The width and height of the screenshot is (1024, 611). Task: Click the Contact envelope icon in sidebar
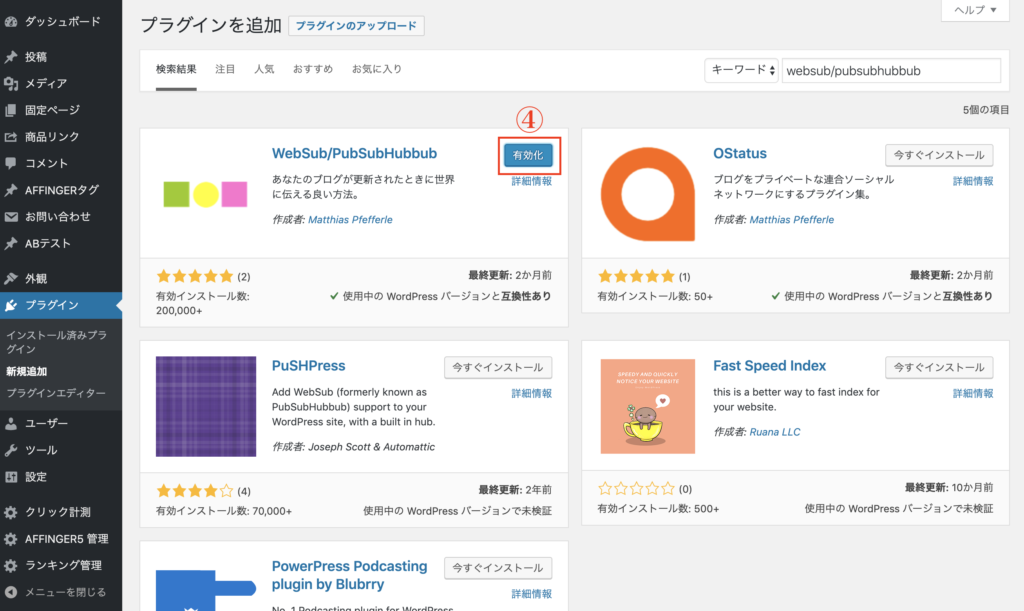click(11, 216)
